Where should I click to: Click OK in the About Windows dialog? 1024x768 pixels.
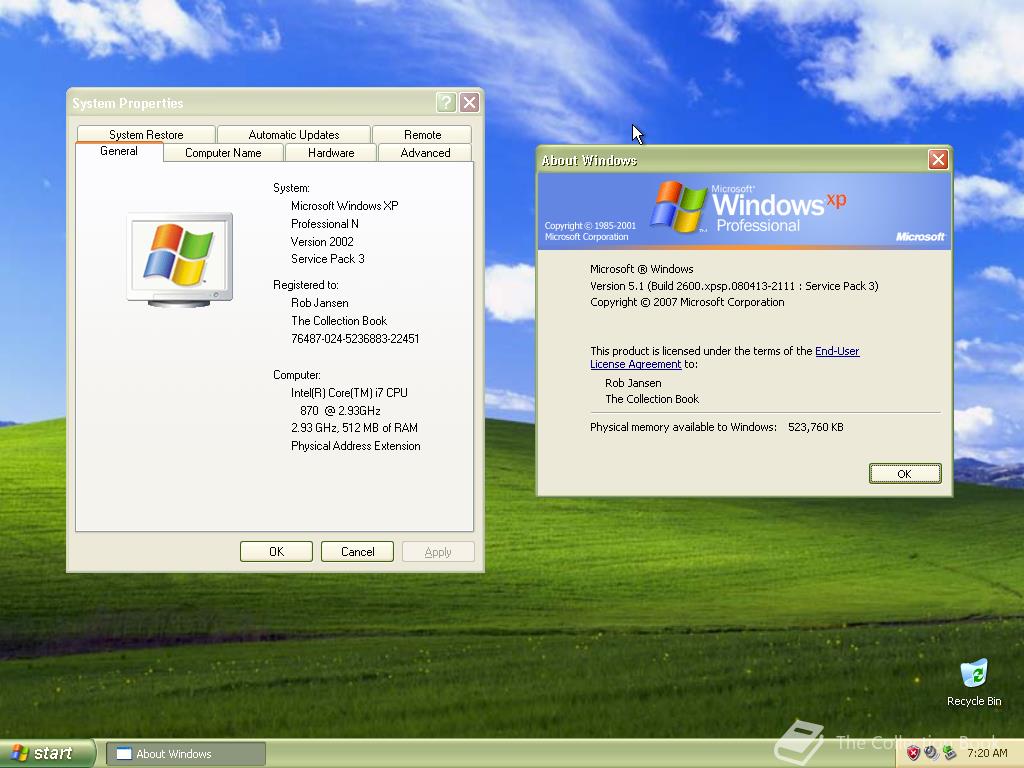(x=904, y=473)
